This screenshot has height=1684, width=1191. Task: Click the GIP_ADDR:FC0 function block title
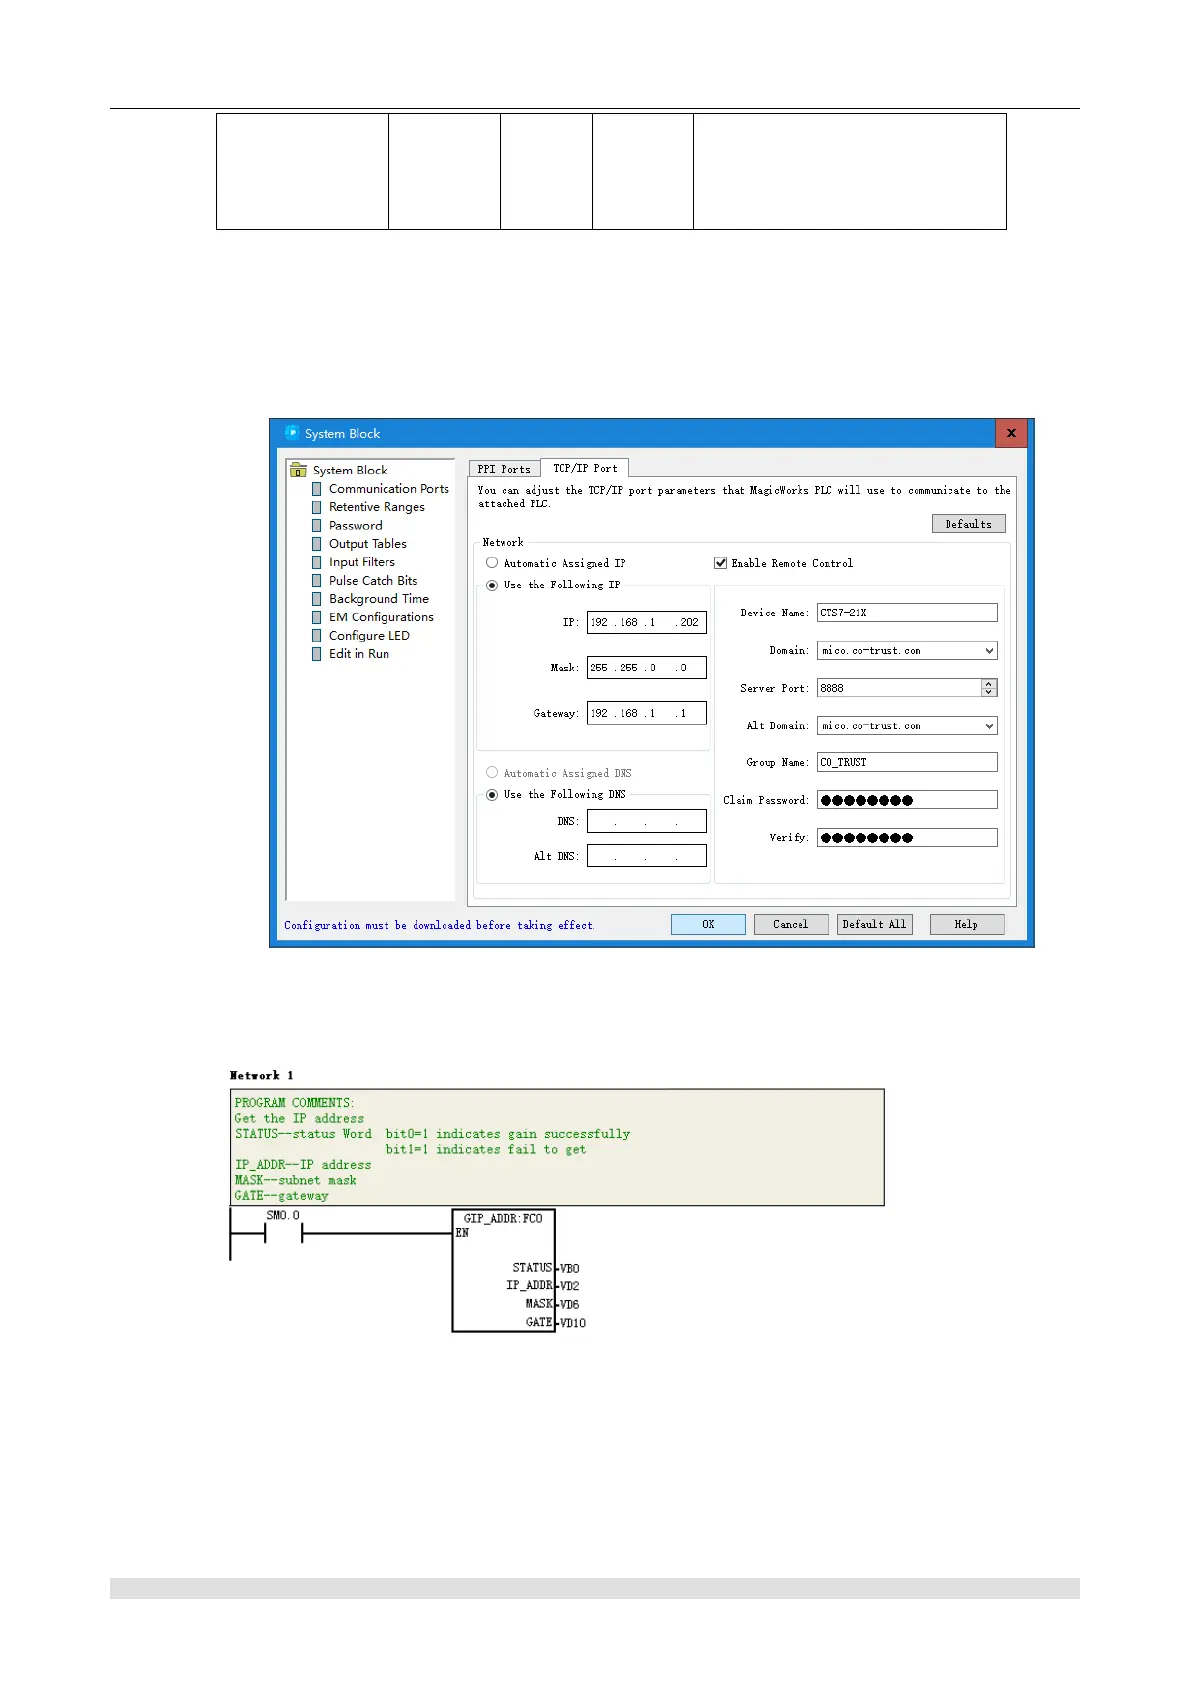[x=503, y=1218]
